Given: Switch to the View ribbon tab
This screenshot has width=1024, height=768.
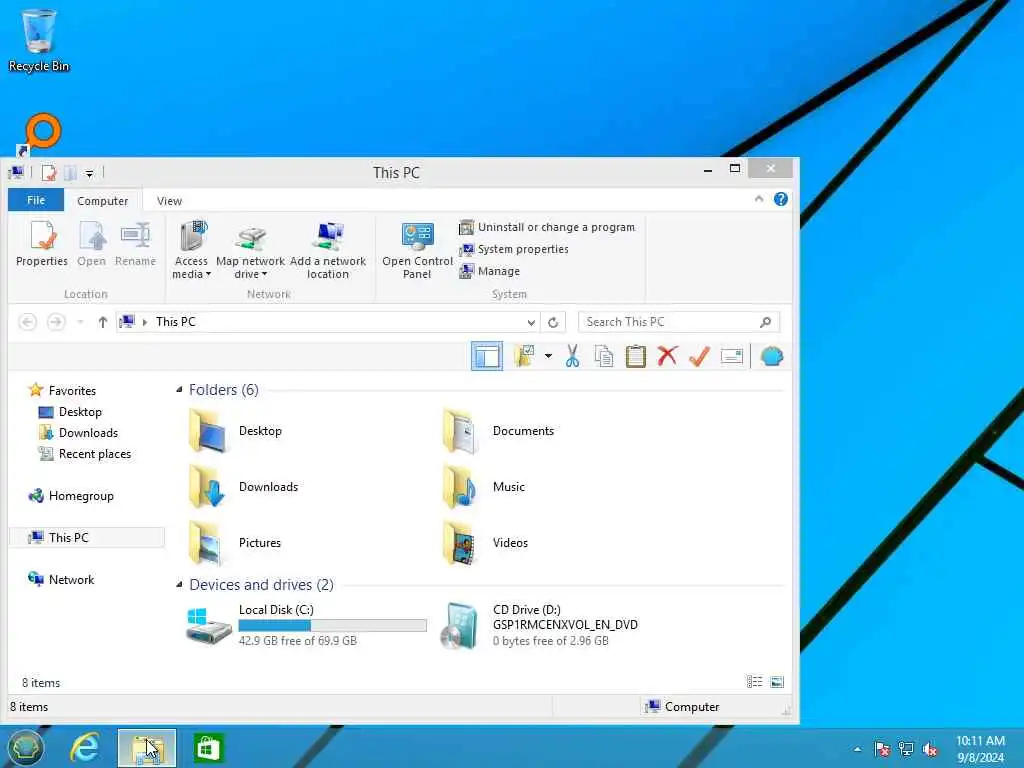Looking at the screenshot, I should [169, 200].
